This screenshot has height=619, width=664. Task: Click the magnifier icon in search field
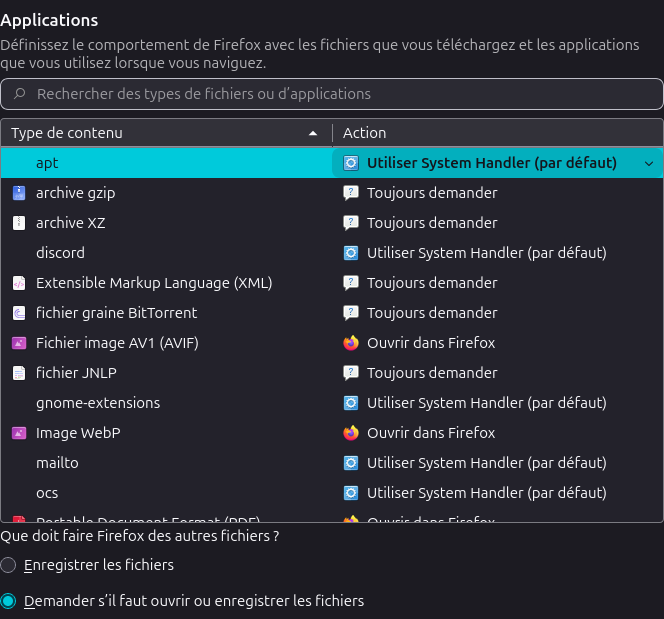point(20,94)
